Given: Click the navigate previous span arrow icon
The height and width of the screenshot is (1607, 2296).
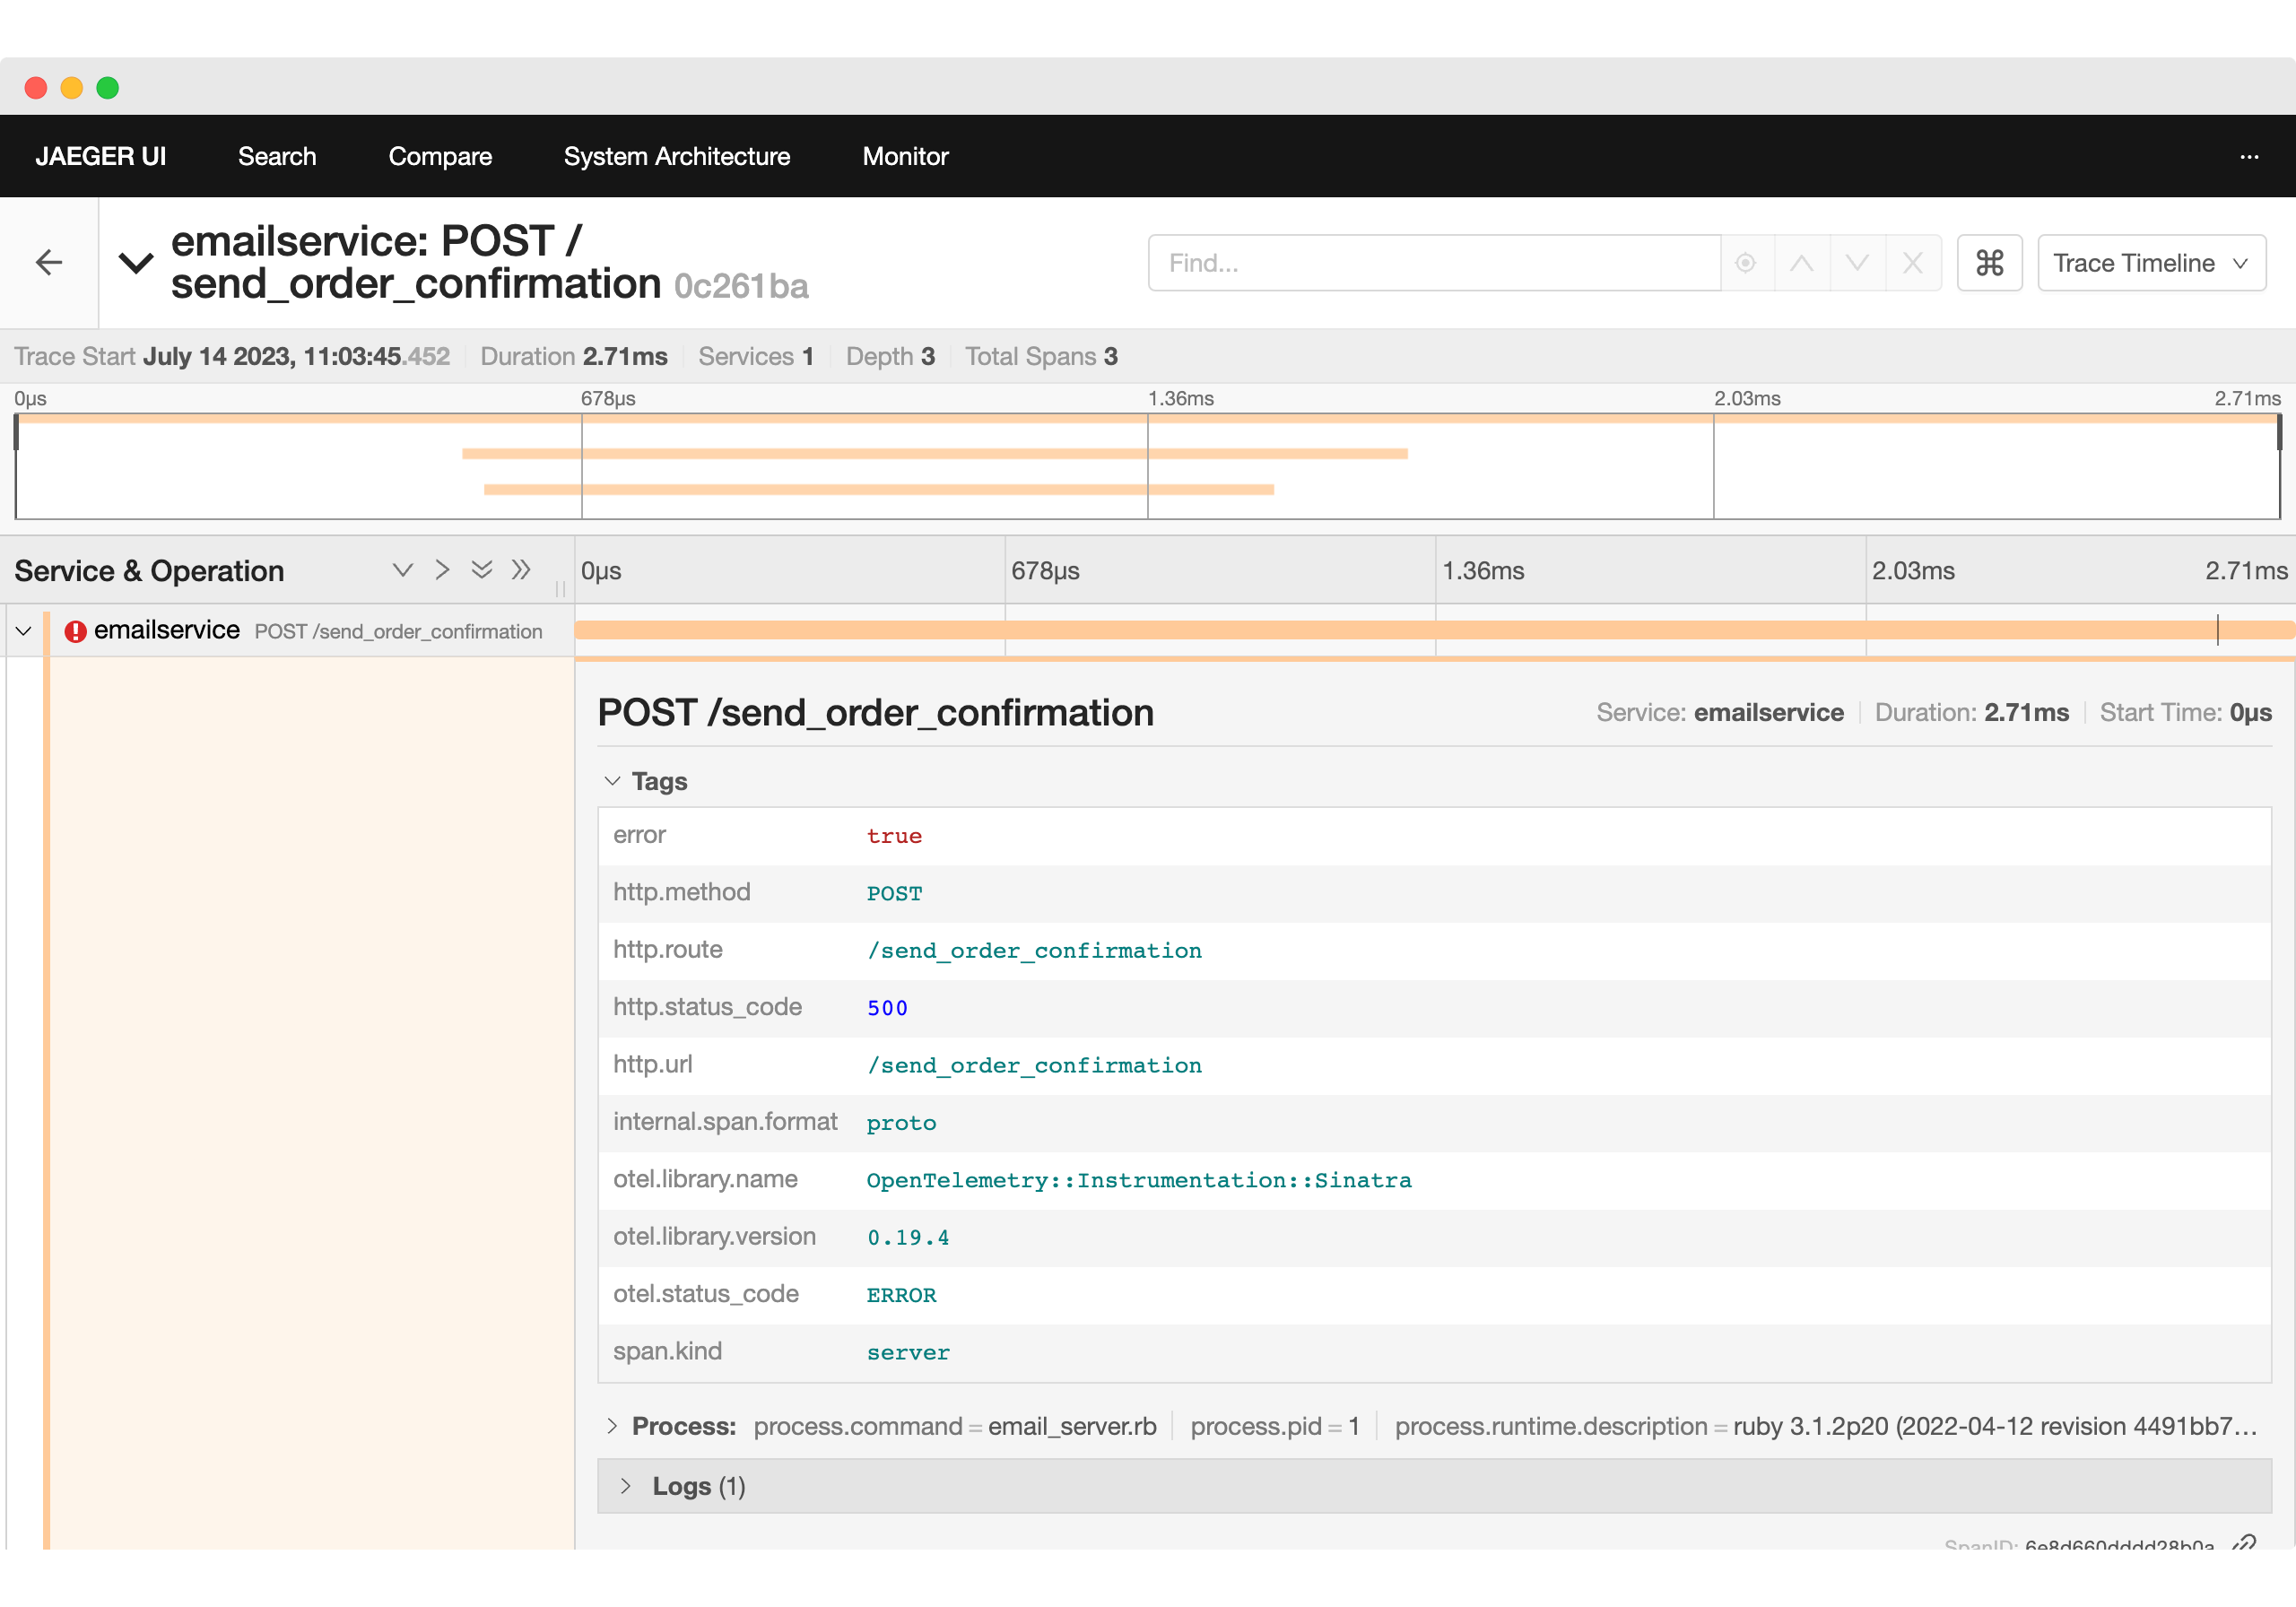Looking at the screenshot, I should [x=1802, y=264].
